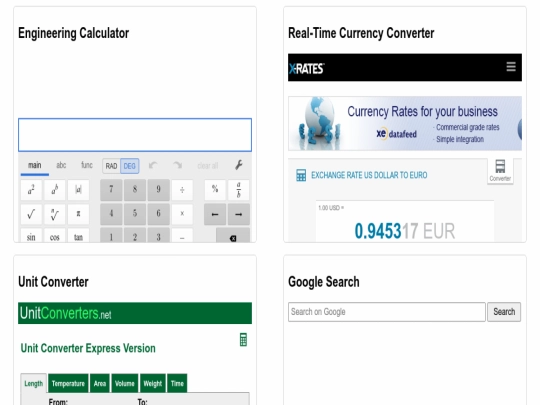
Task: Click the tan function key
Action: tap(78, 235)
